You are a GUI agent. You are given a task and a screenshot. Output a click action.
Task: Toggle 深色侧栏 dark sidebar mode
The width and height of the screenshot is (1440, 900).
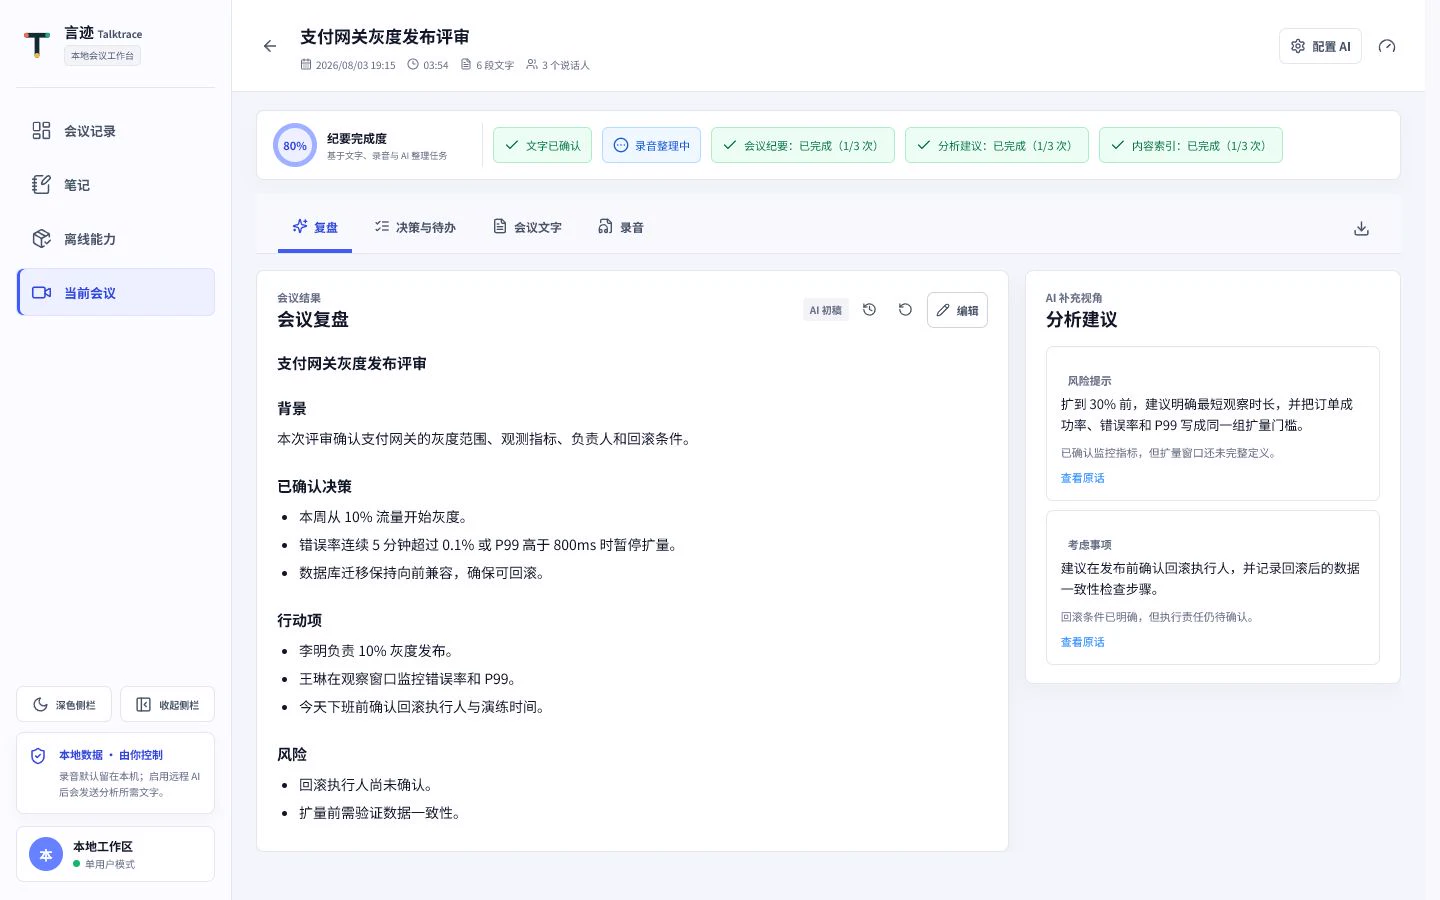pyautogui.click(x=64, y=705)
